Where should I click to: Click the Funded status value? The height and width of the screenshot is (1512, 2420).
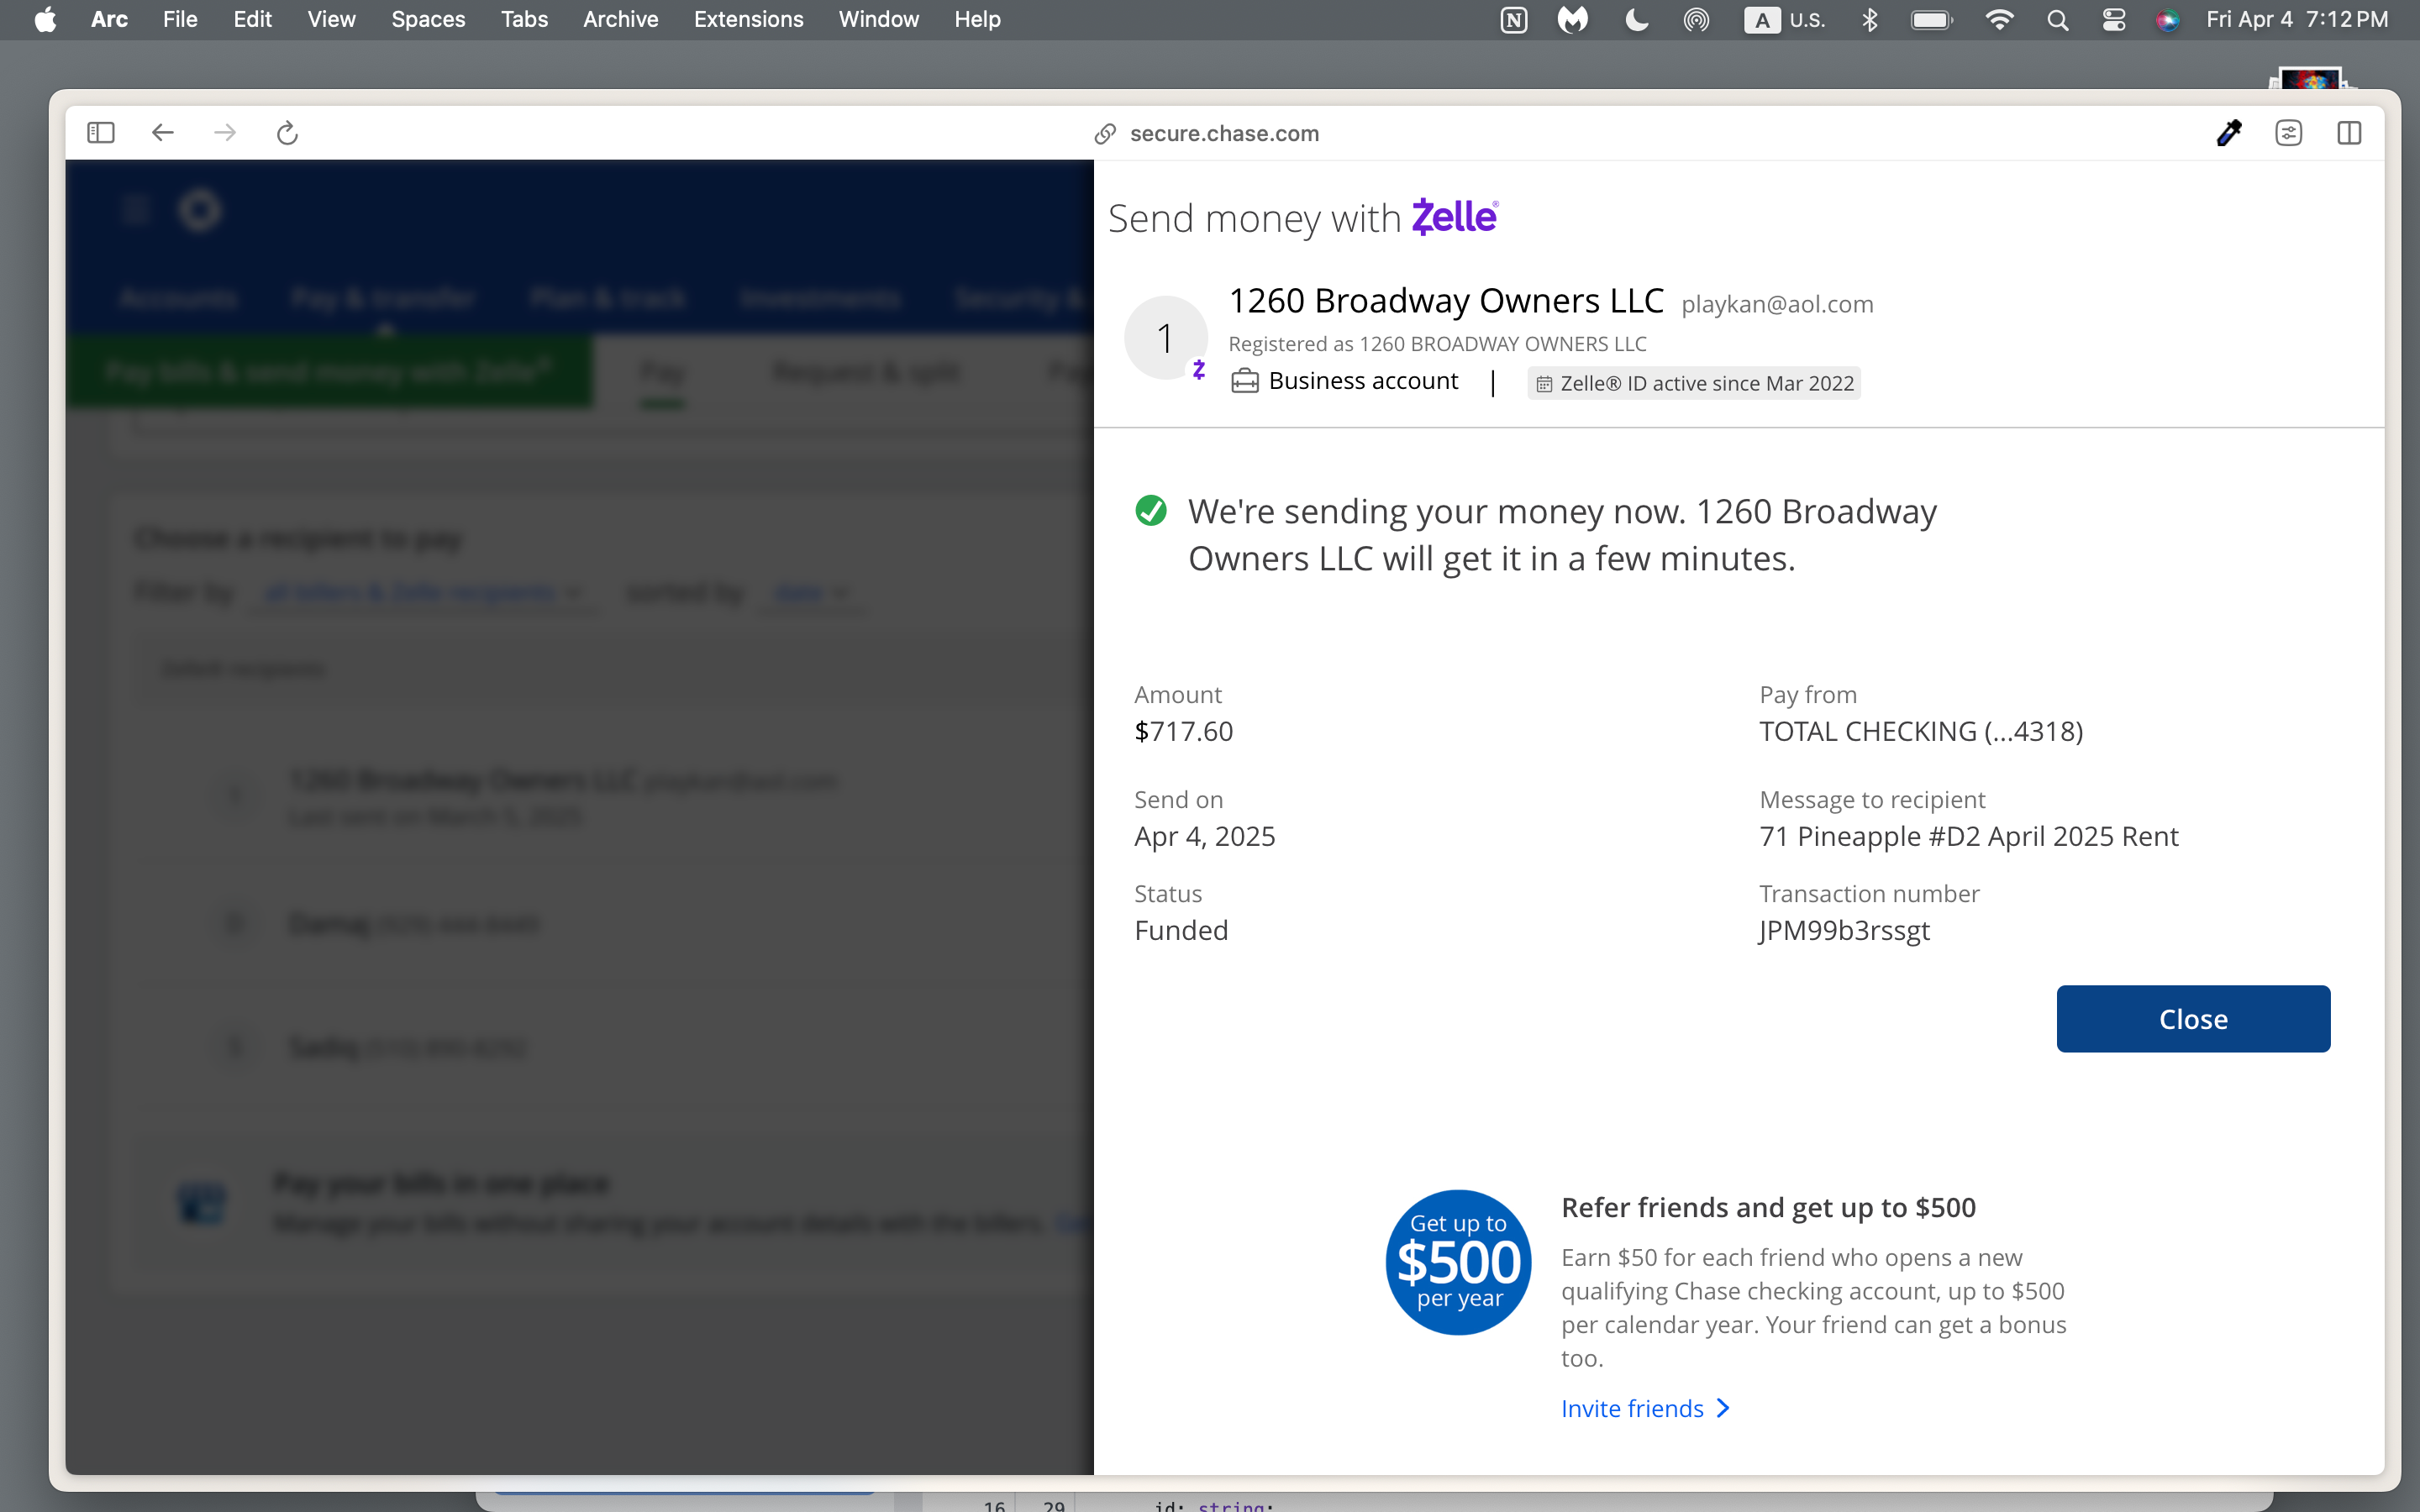(1181, 930)
